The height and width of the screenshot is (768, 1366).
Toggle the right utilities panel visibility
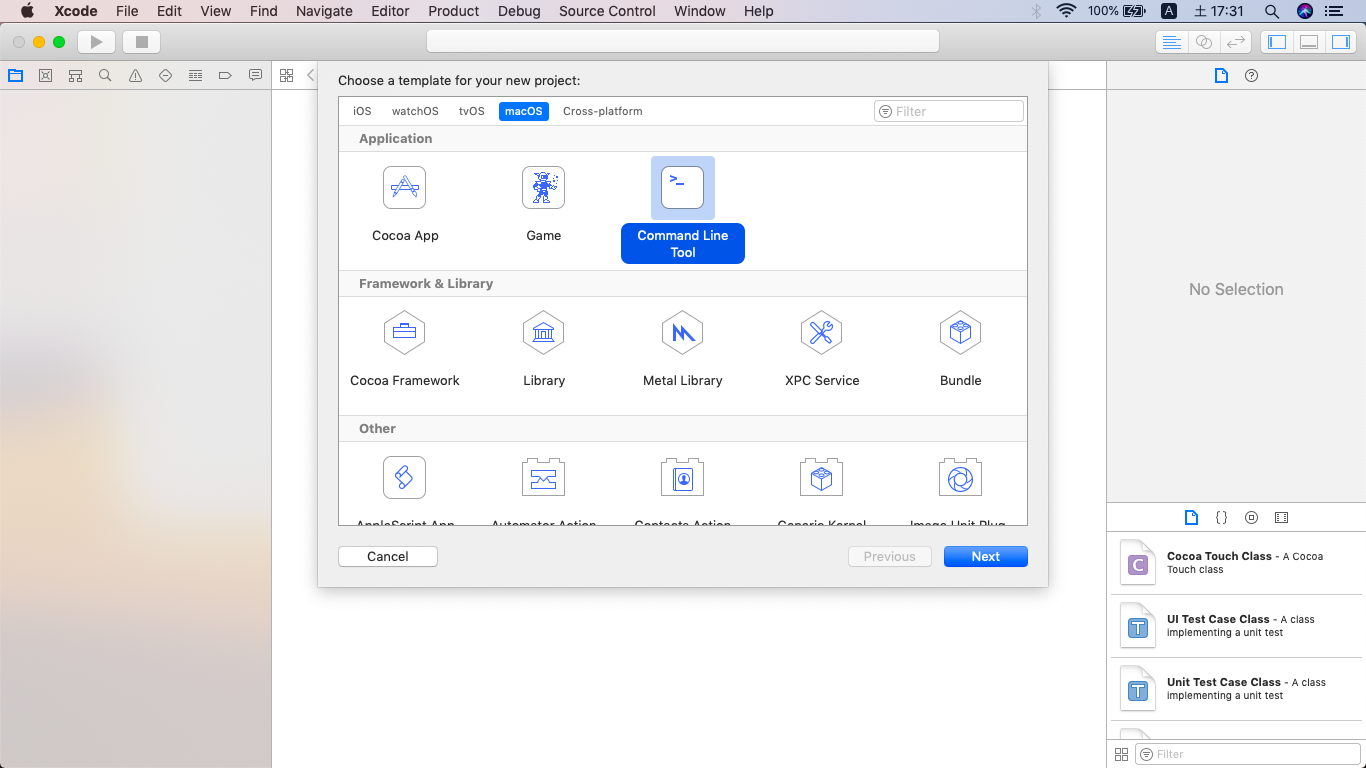pyautogui.click(x=1340, y=41)
